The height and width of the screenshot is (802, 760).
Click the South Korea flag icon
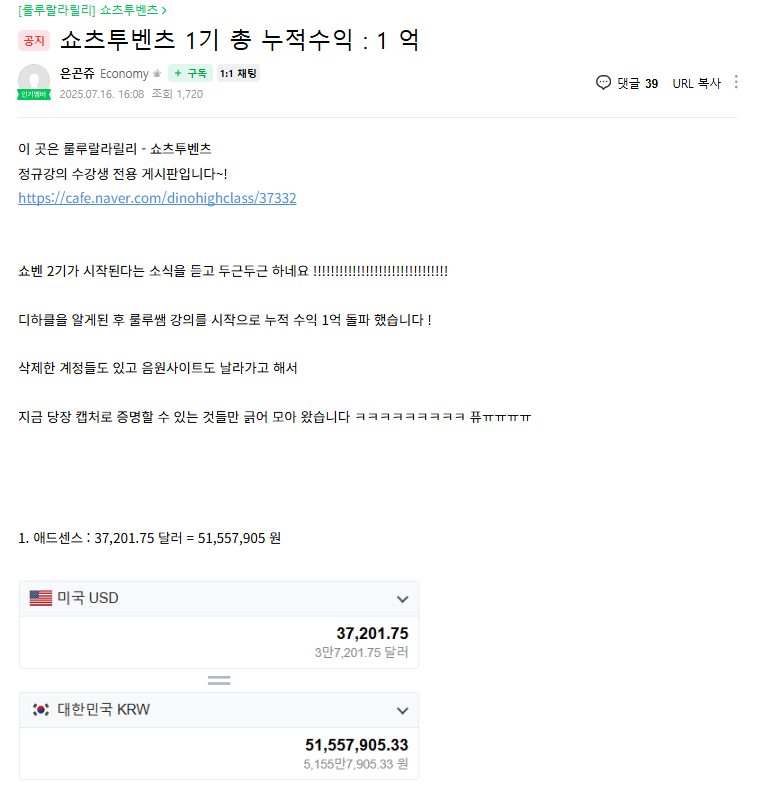point(41,709)
